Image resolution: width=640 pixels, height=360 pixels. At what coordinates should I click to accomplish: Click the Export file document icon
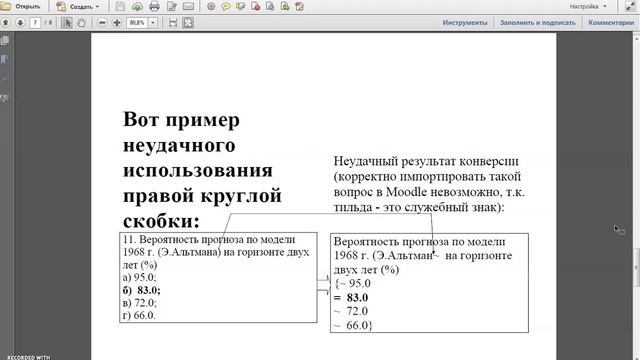point(270,7)
